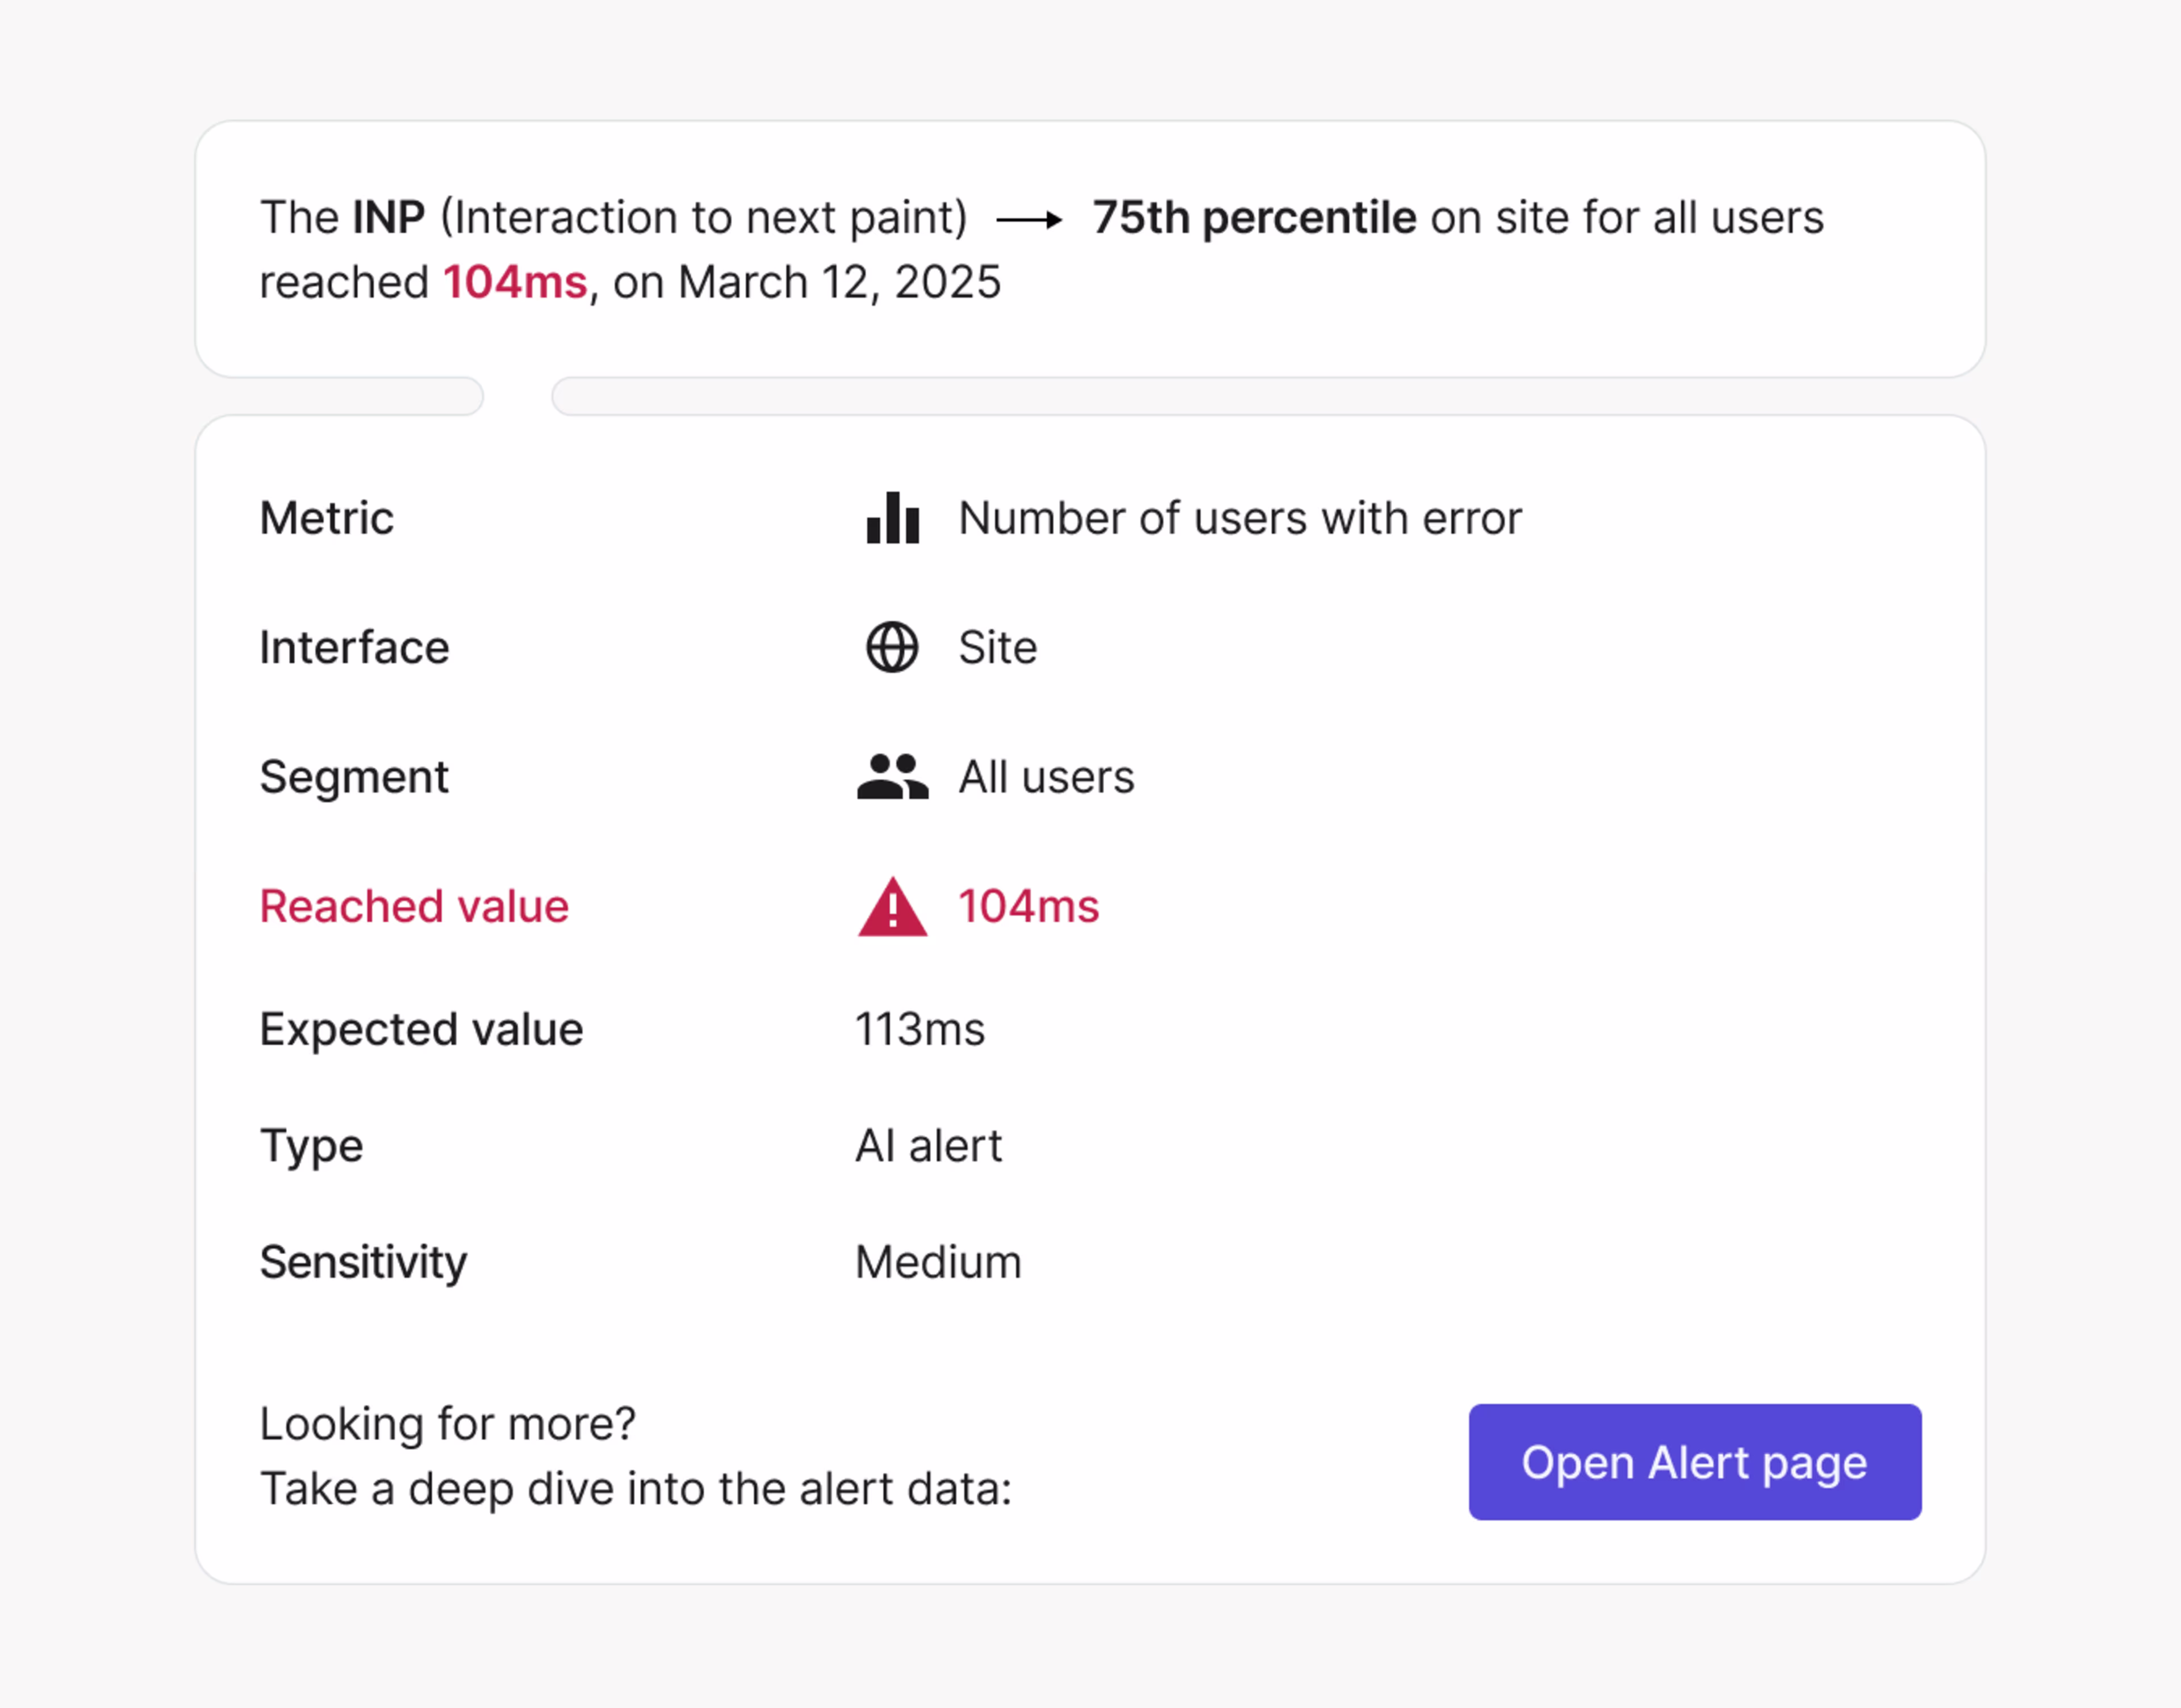
Task: Click the bold INP text in headline
Action: pyautogui.click(x=389, y=218)
